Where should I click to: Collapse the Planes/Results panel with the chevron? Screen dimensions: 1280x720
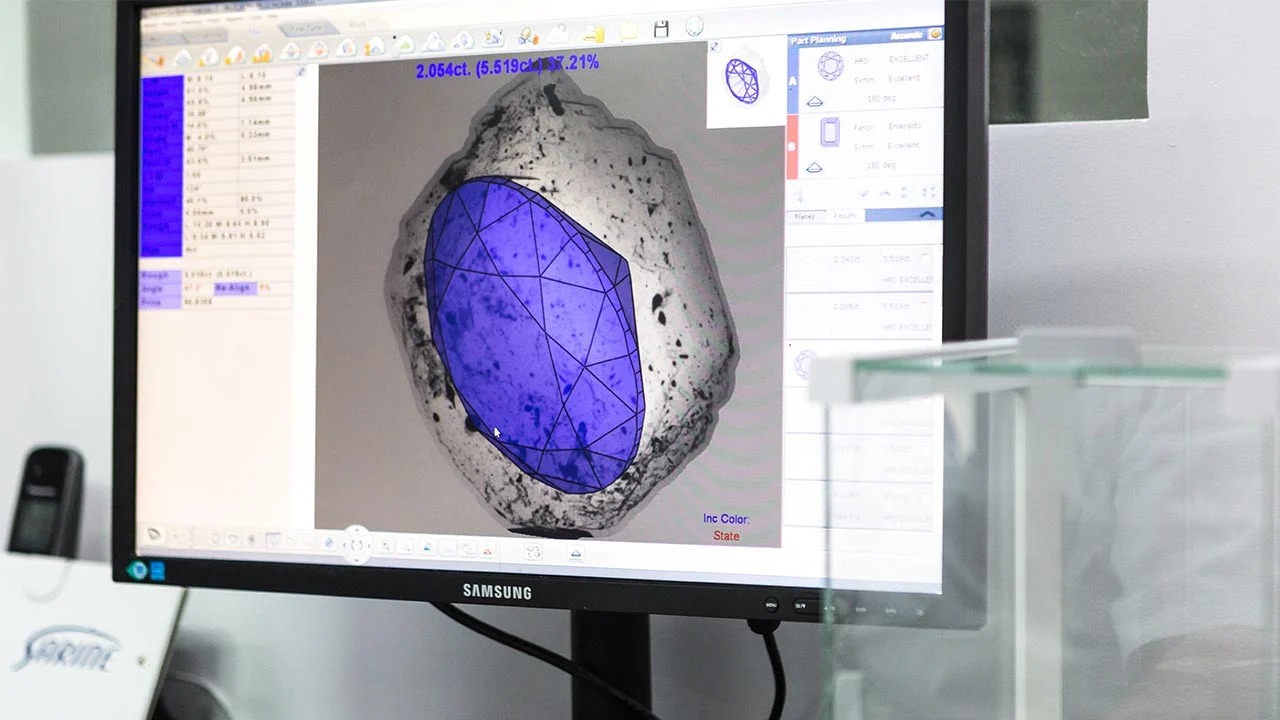[928, 214]
